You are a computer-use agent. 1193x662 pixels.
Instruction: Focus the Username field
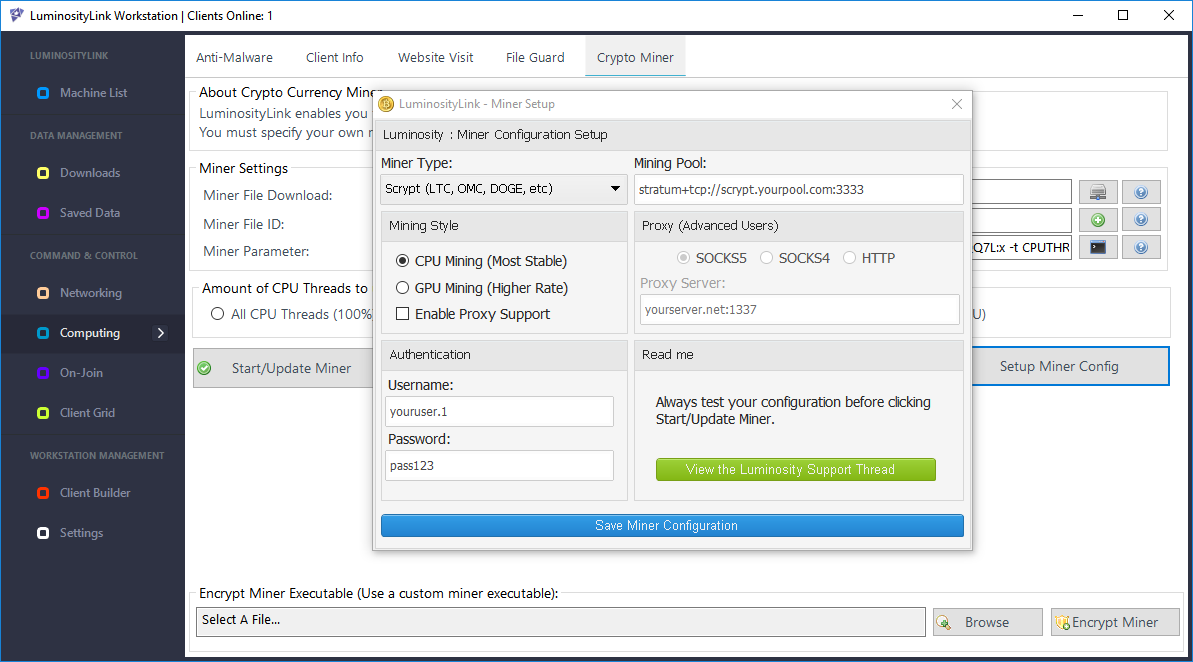pyautogui.click(x=499, y=412)
